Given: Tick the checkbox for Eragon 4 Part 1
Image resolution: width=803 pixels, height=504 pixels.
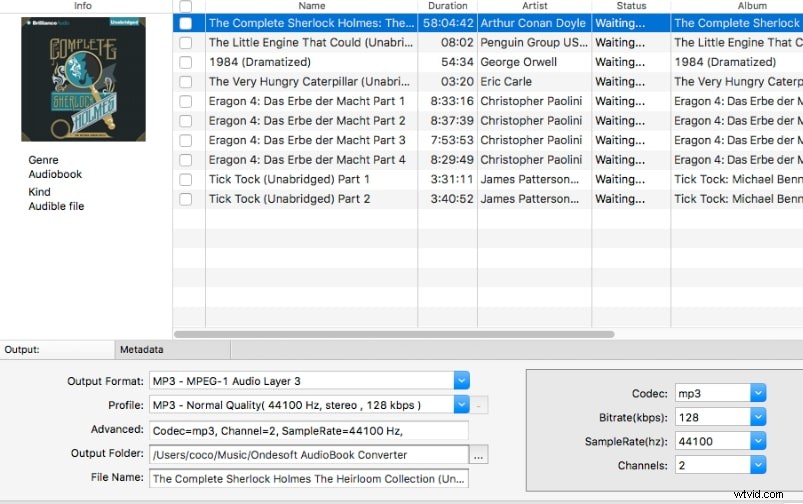Looking at the screenshot, I should [x=186, y=101].
